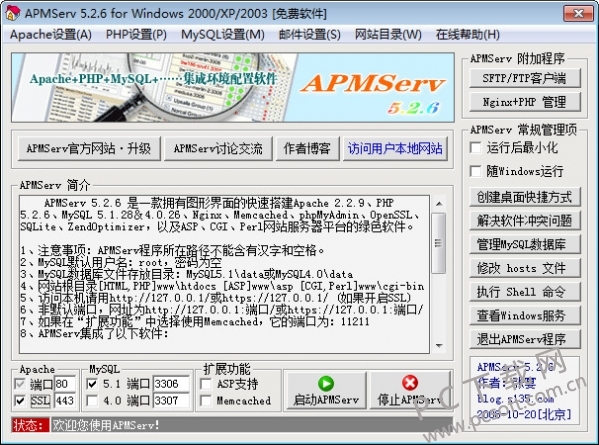The image size is (599, 445).
Task: Enable the Memcached checkbox
Action: 206,400
